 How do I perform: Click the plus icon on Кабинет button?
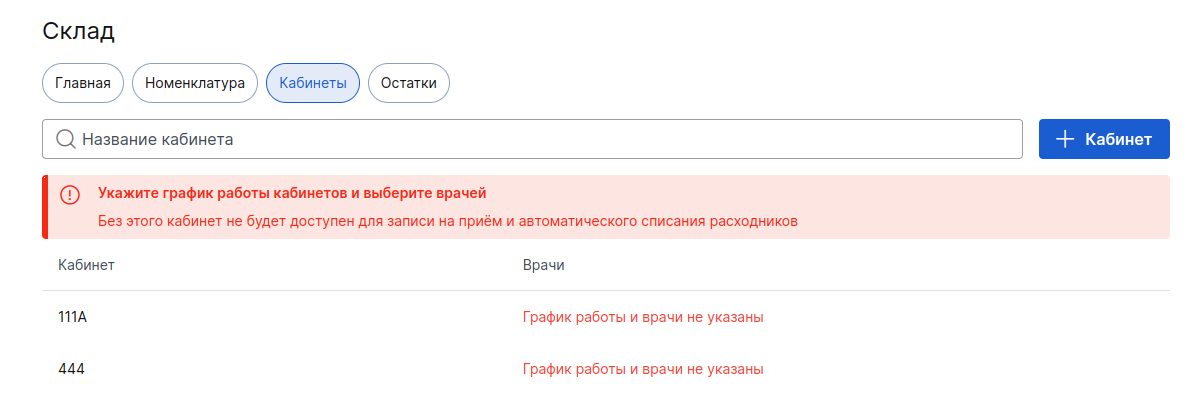coord(1065,139)
